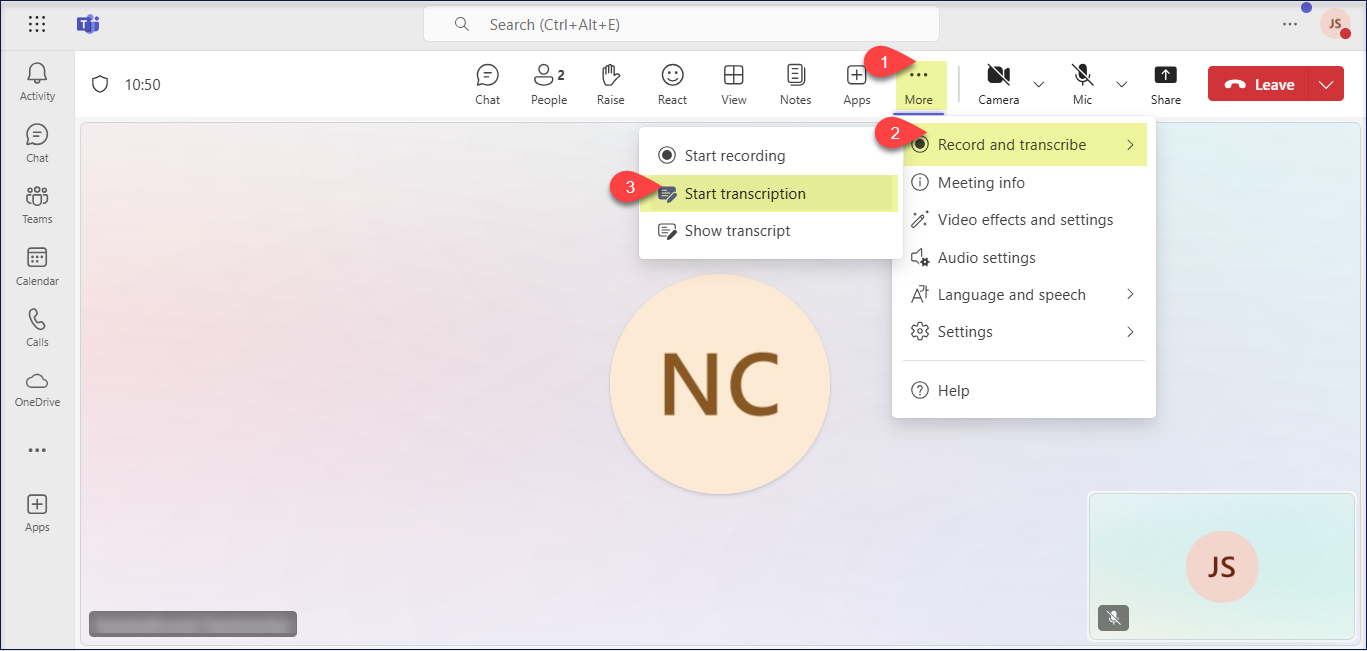1367x651 pixels.
Task: Open meeting Notes
Action: 795,84
